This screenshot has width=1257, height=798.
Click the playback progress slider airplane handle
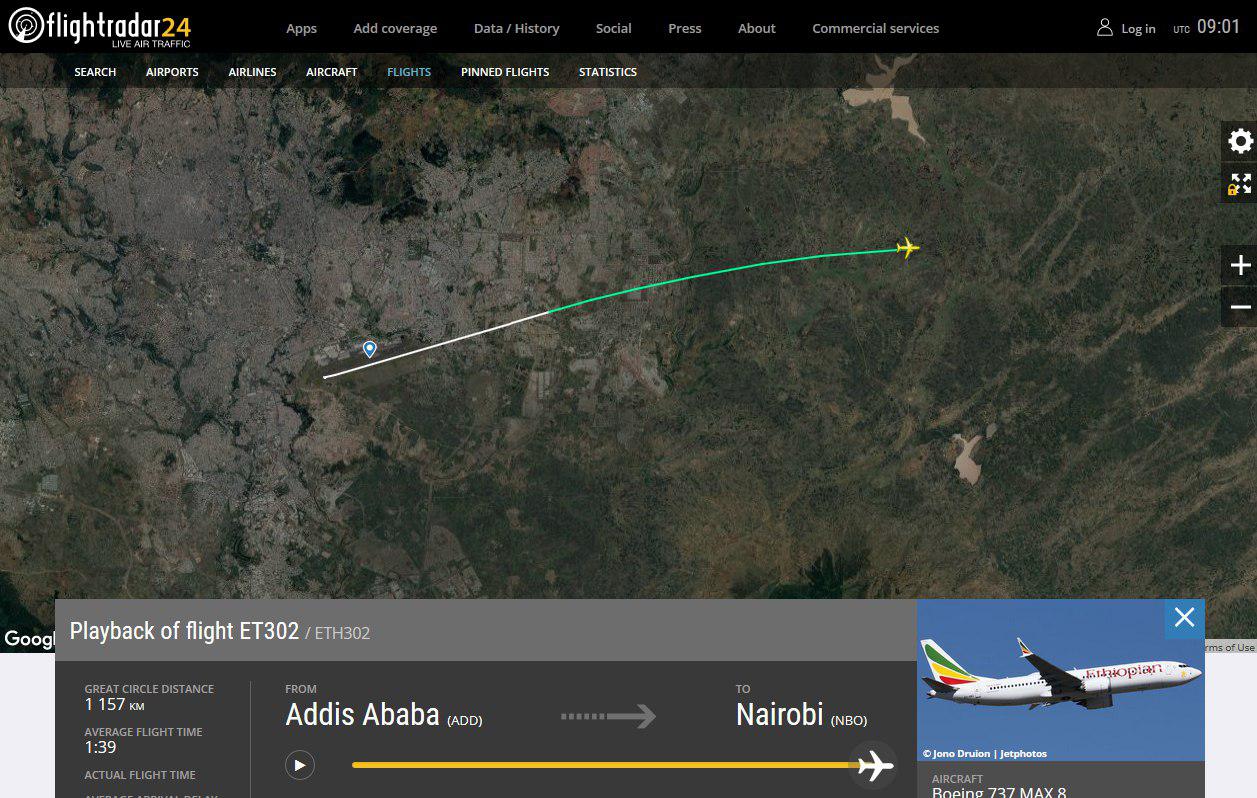[875, 766]
